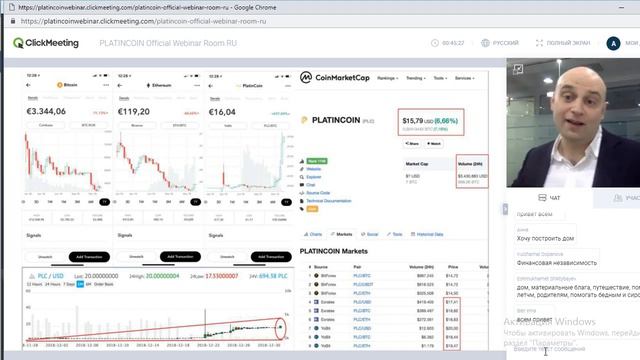Screen dimensions: 640x360
Task: Switch to the ЧАТ tab
Action: [549, 198]
